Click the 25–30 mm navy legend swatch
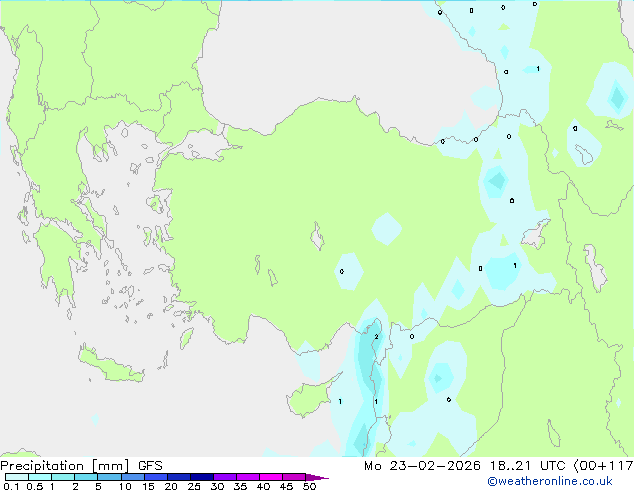634x490 pixels. 202,477
